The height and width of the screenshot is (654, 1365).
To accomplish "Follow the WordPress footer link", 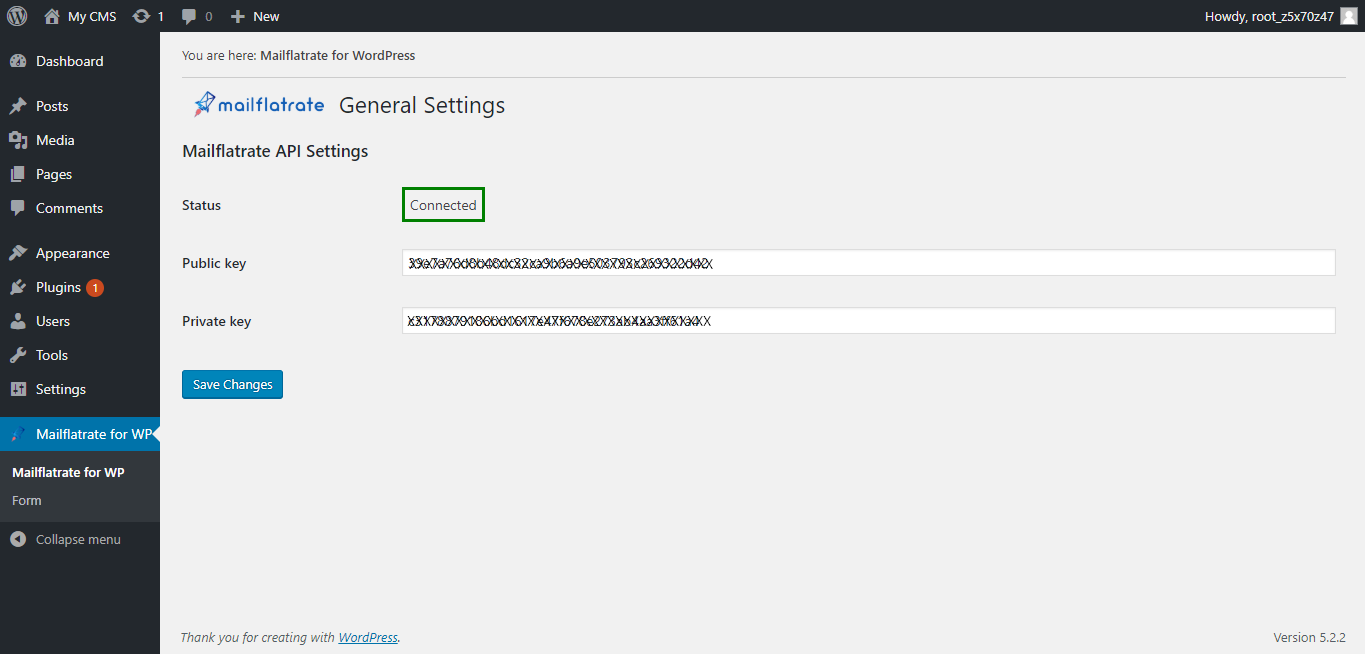I will [x=368, y=637].
